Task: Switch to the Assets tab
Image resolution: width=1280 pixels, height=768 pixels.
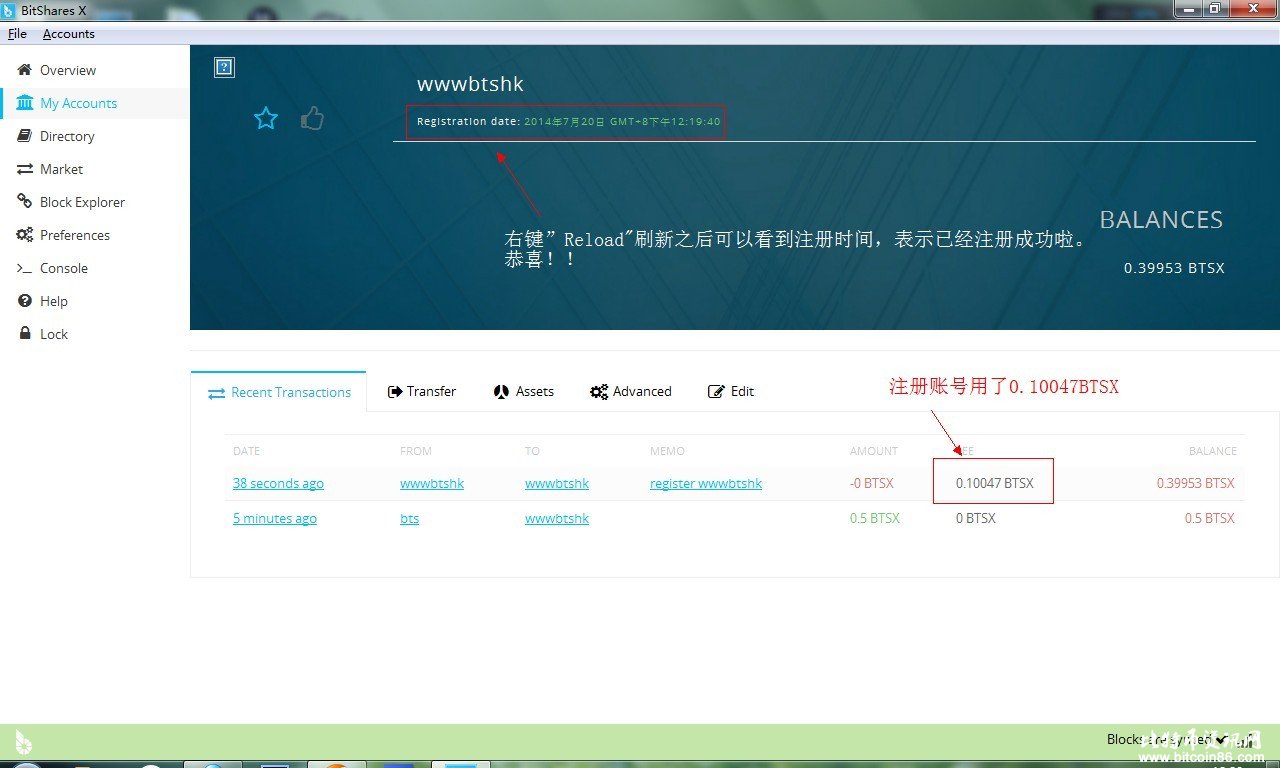Action: (x=524, y=391)
